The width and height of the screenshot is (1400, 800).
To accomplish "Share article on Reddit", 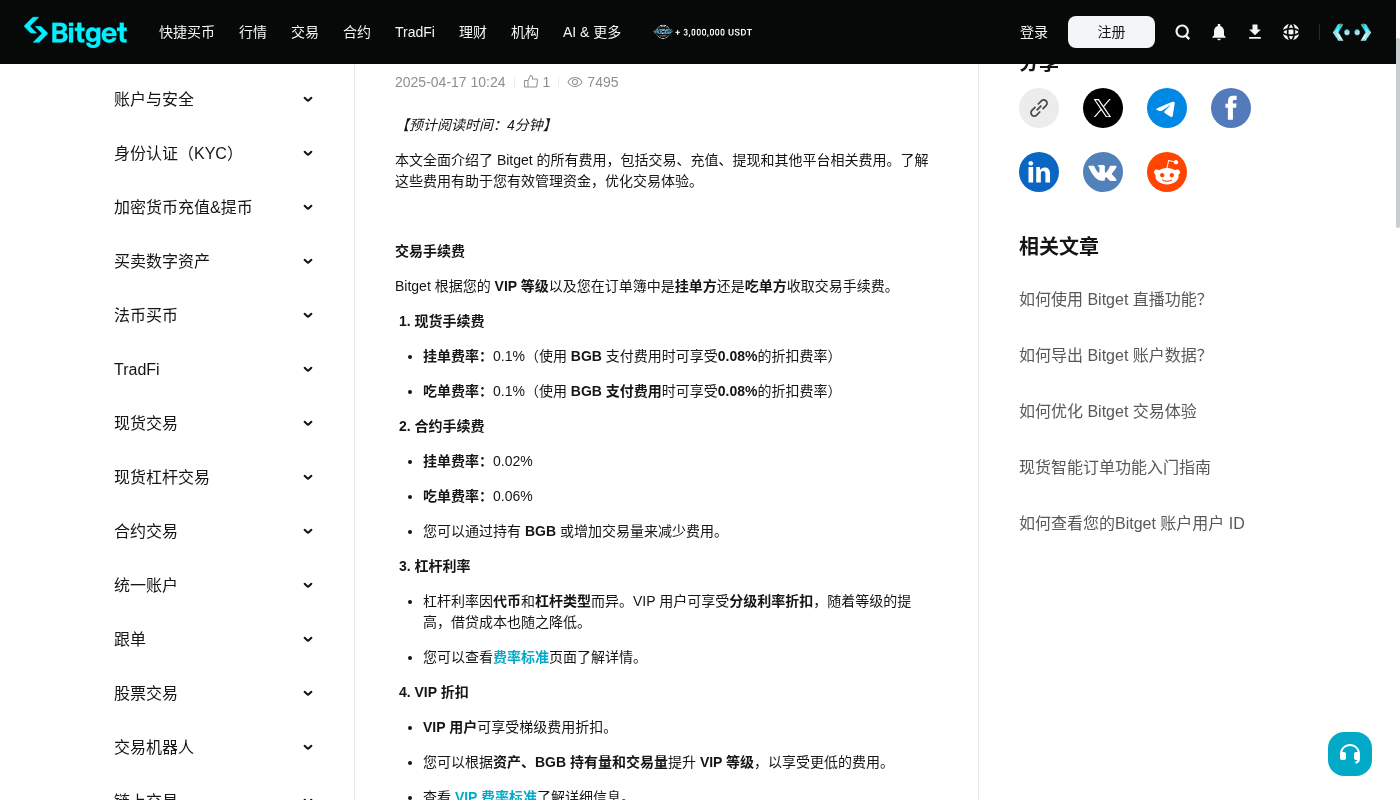I will (x=1167, y=172).
